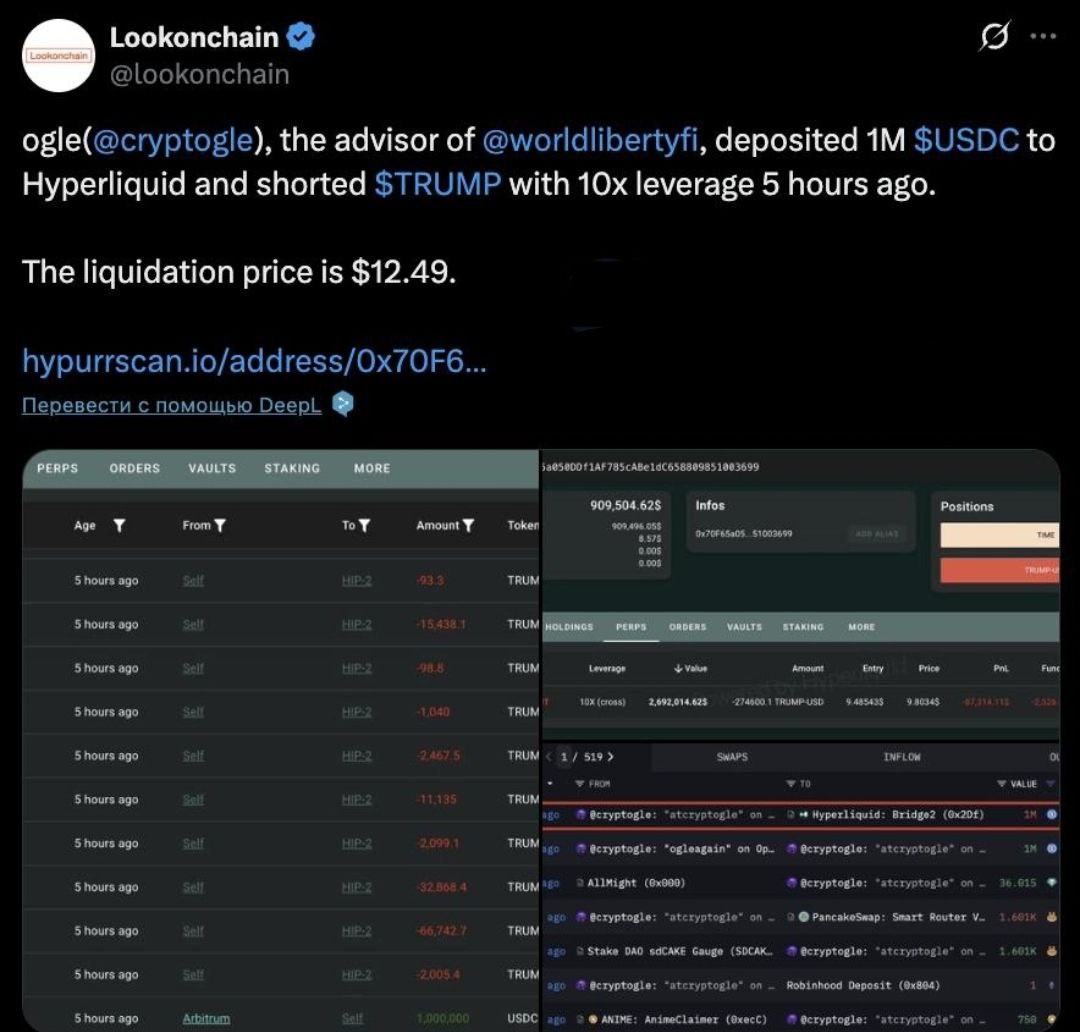
Task: Open the three-dot more options menu
Action: (1043, 37)
